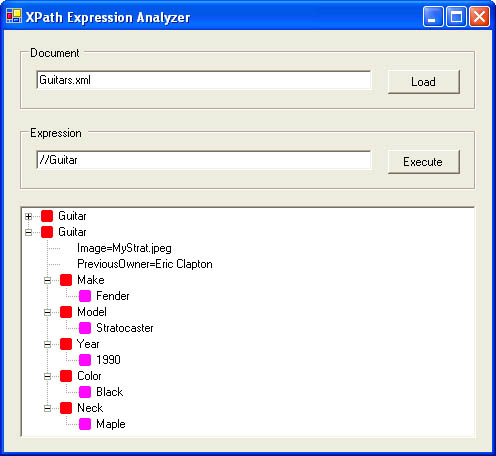Collapse the Neck node
The height and width of the screenshot is (456, 496).
pos(47,408)
